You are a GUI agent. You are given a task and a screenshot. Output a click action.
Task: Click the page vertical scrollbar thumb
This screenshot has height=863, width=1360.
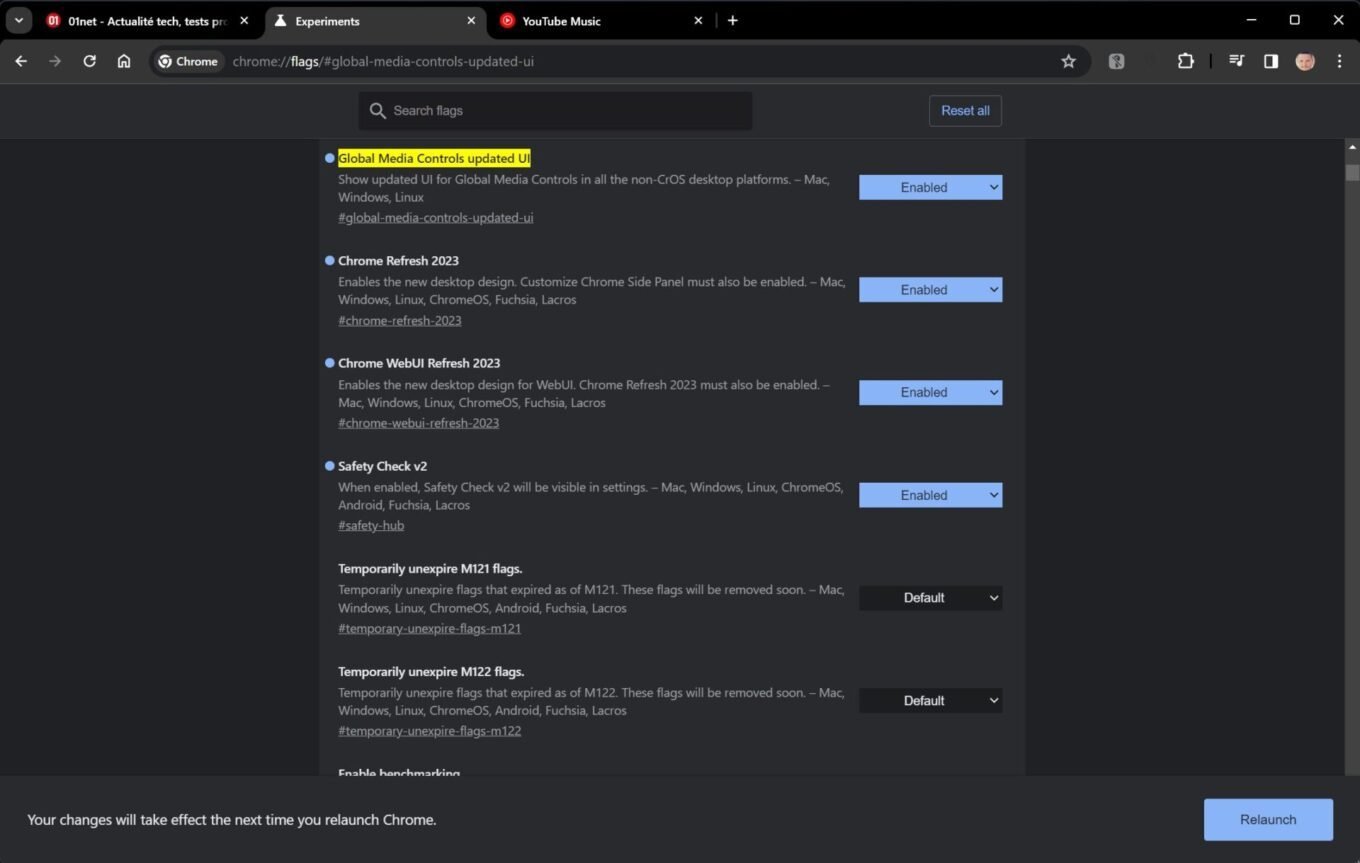(x=1352, y=172)
